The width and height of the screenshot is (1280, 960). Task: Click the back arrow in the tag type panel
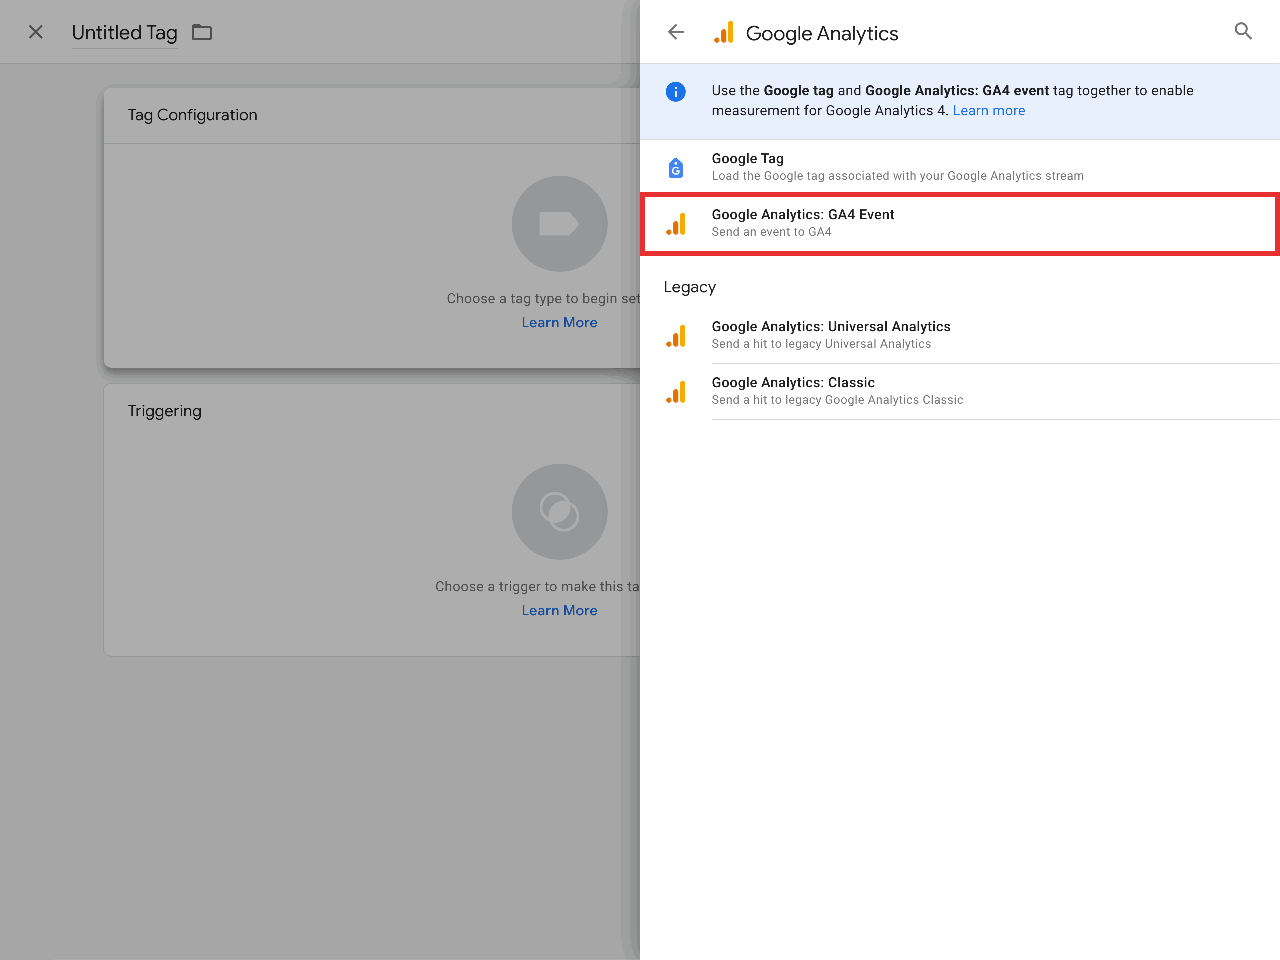(x=676, y=31)
